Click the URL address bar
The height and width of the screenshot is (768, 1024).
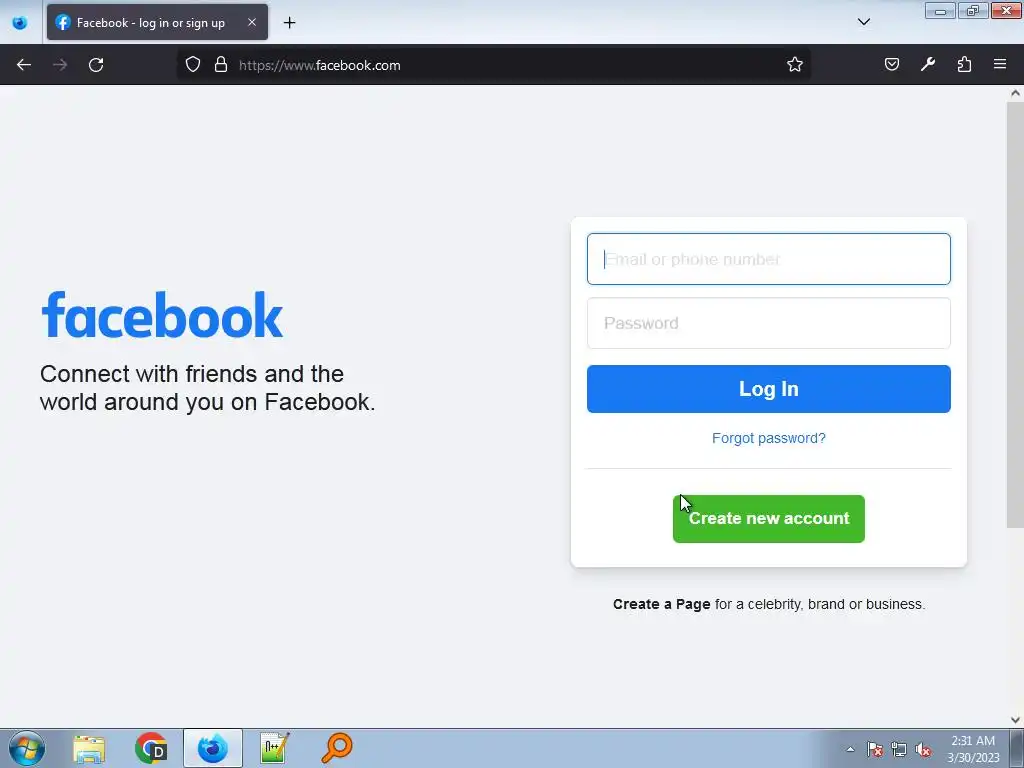(x=494, y=65)
